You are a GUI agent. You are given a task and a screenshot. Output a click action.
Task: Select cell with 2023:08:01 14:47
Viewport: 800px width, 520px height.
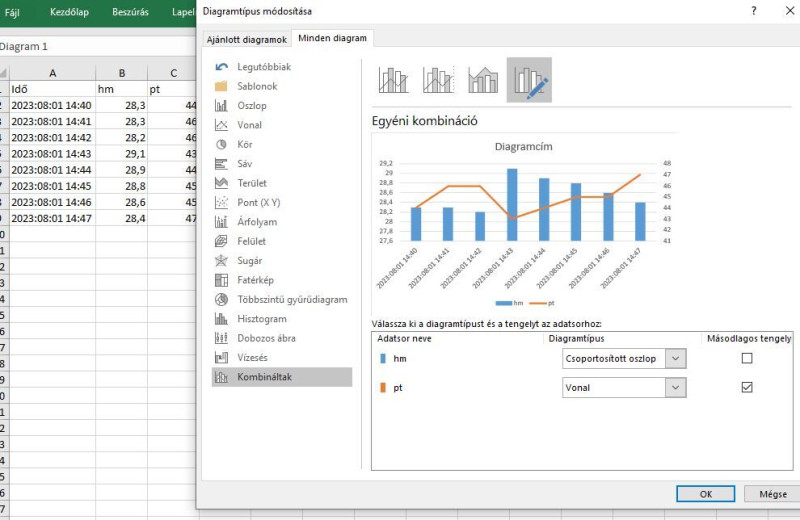pyautogui.click(x=53, y=218)
